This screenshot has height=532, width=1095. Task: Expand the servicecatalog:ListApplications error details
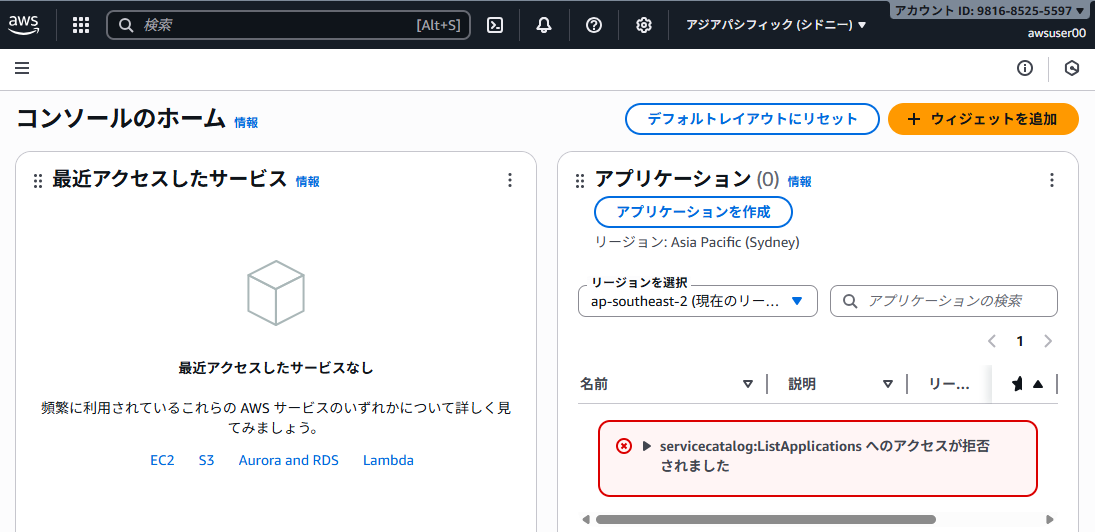click(647, 446)
